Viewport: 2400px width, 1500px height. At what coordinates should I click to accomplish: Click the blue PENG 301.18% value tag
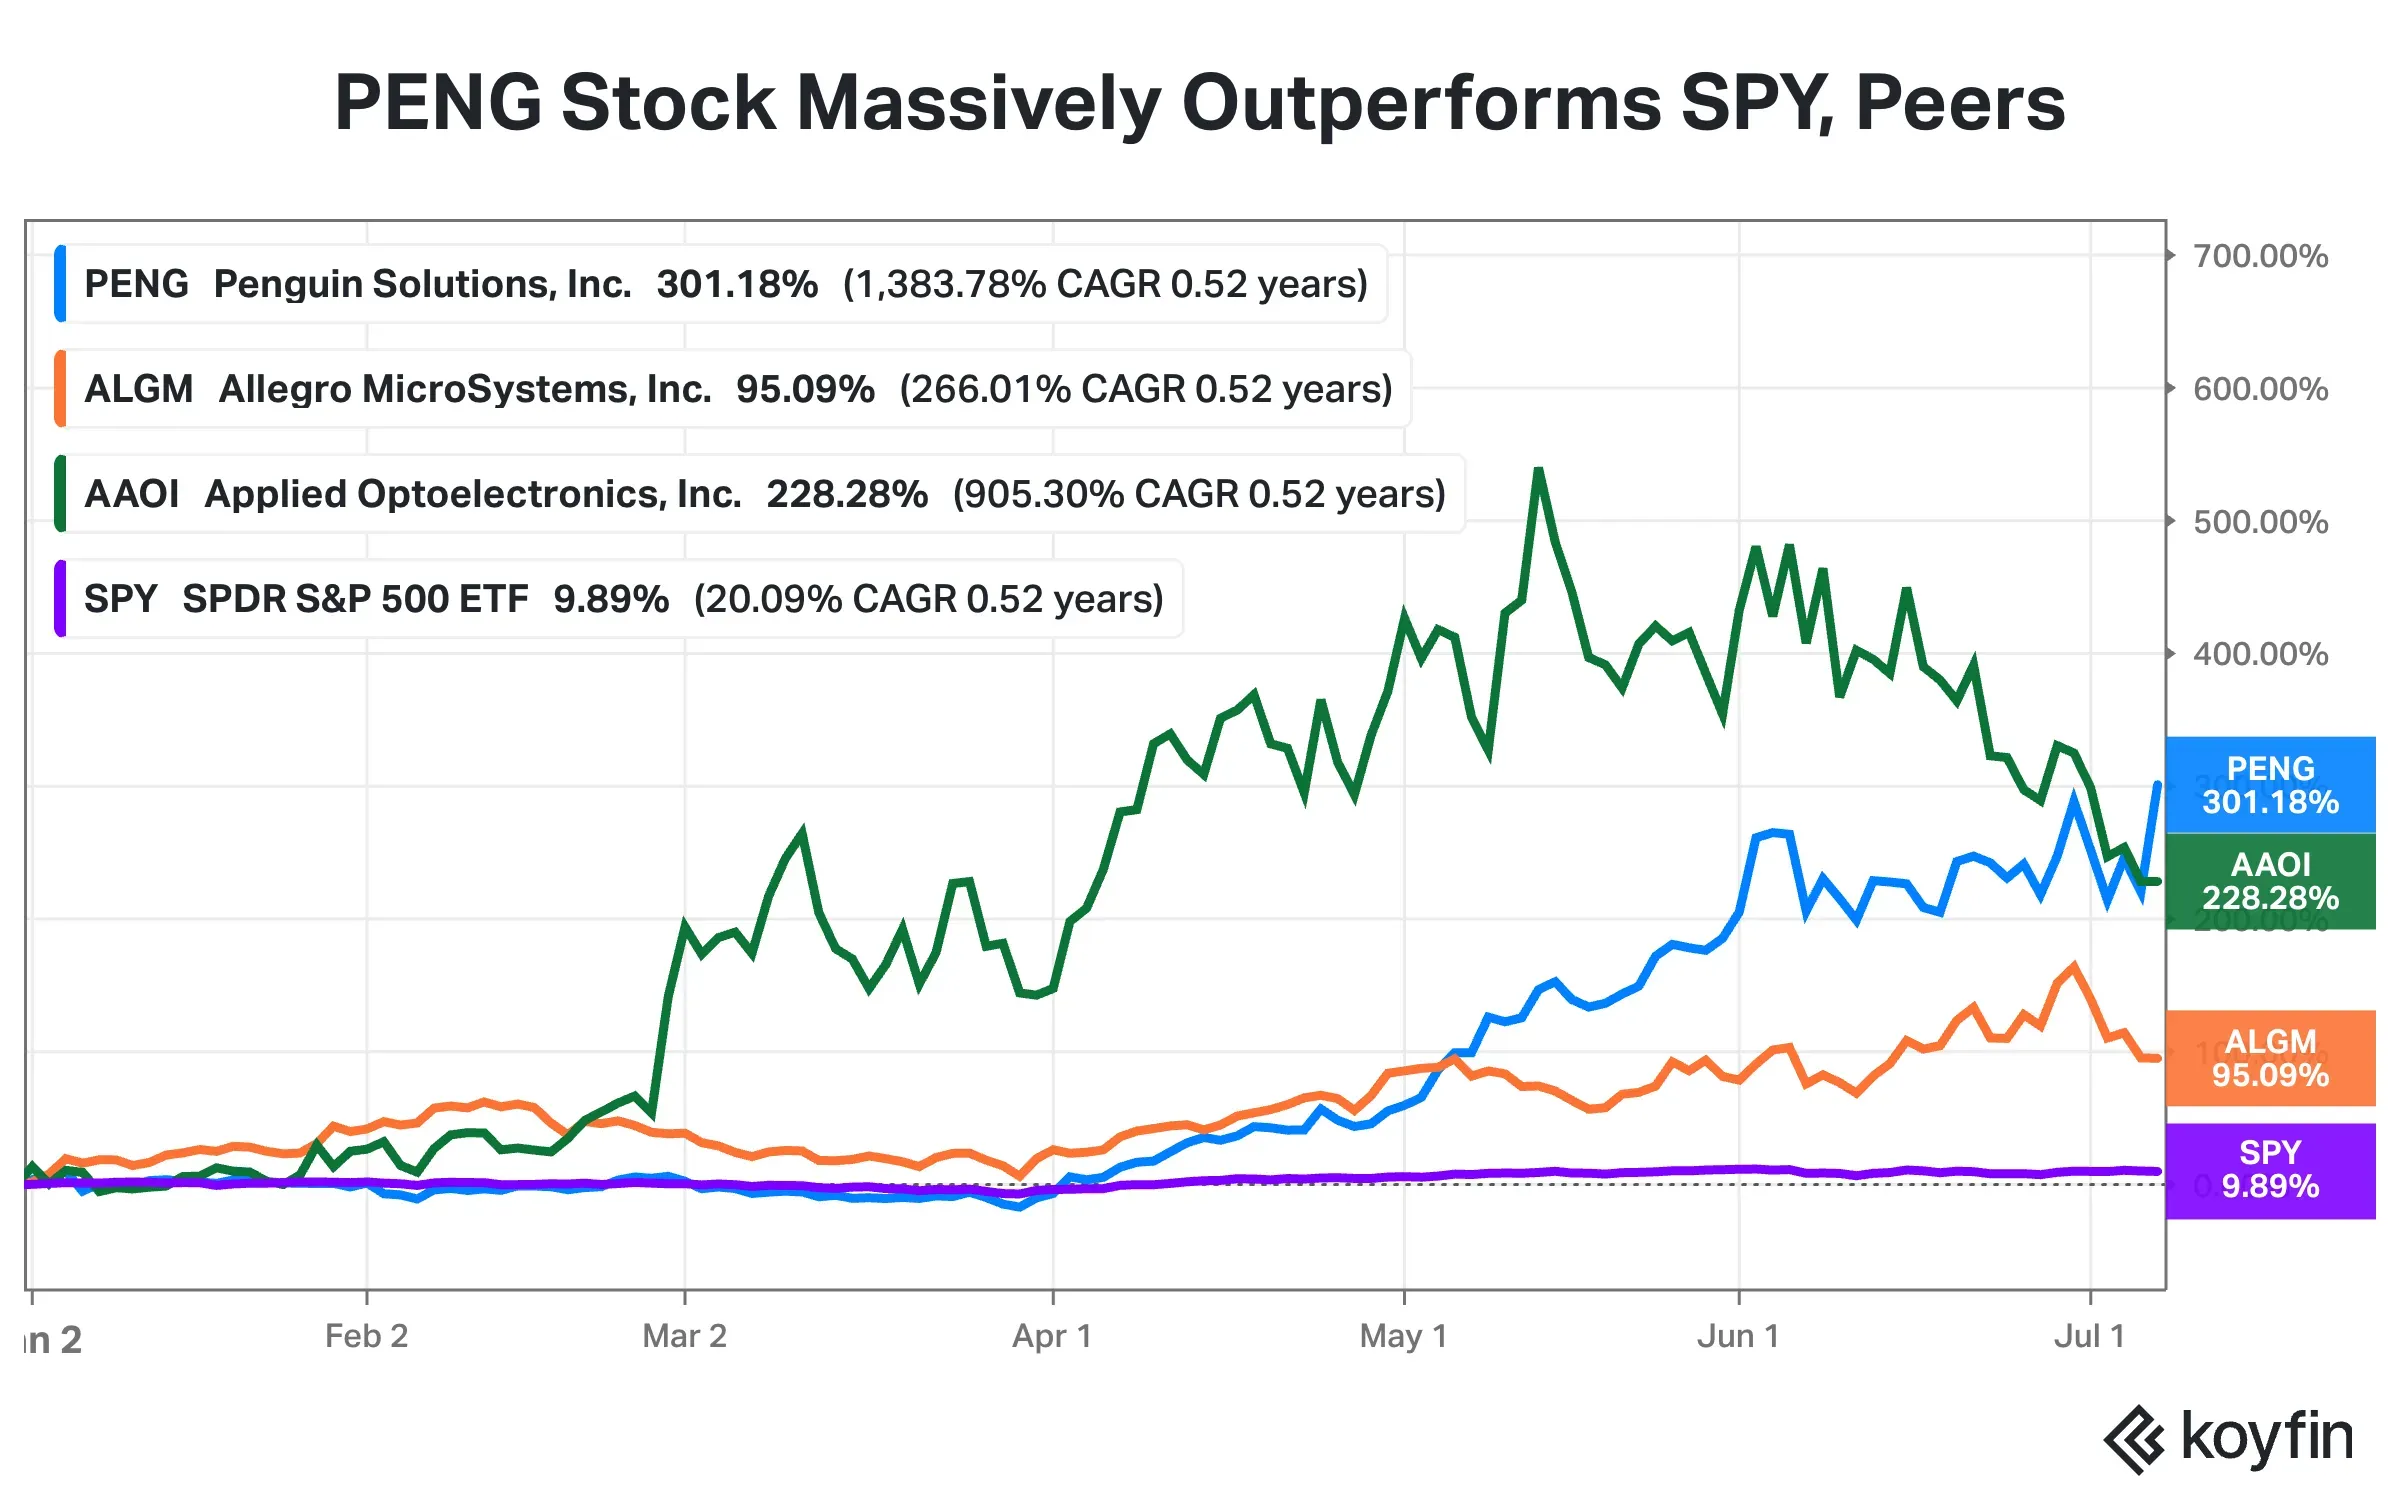click(x=2270, y=785)
